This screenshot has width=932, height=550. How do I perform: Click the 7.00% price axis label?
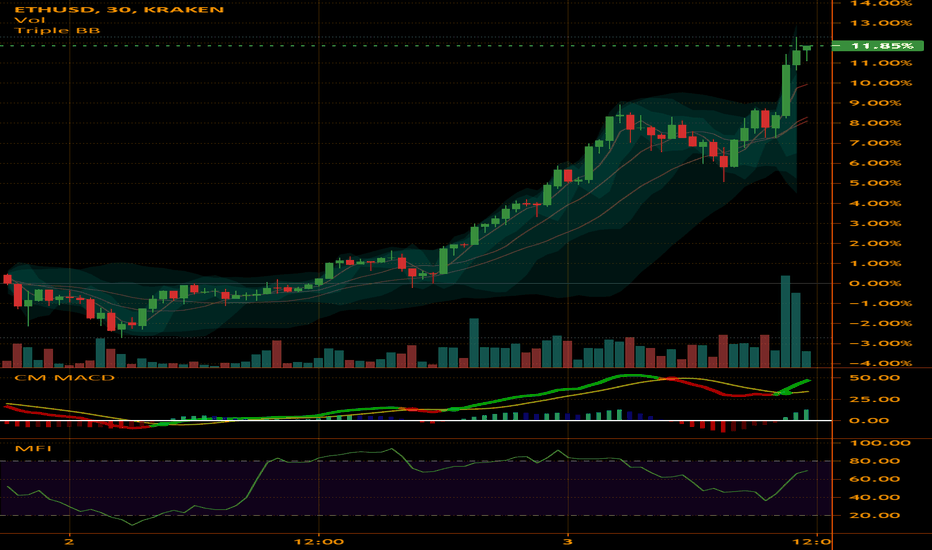(875, 143)
